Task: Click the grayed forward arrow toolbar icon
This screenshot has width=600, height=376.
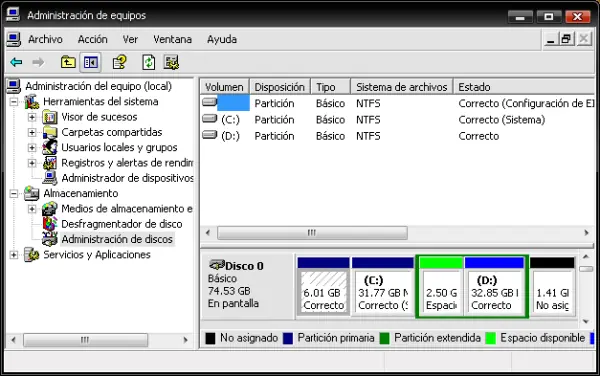Action: pos(38,62)
